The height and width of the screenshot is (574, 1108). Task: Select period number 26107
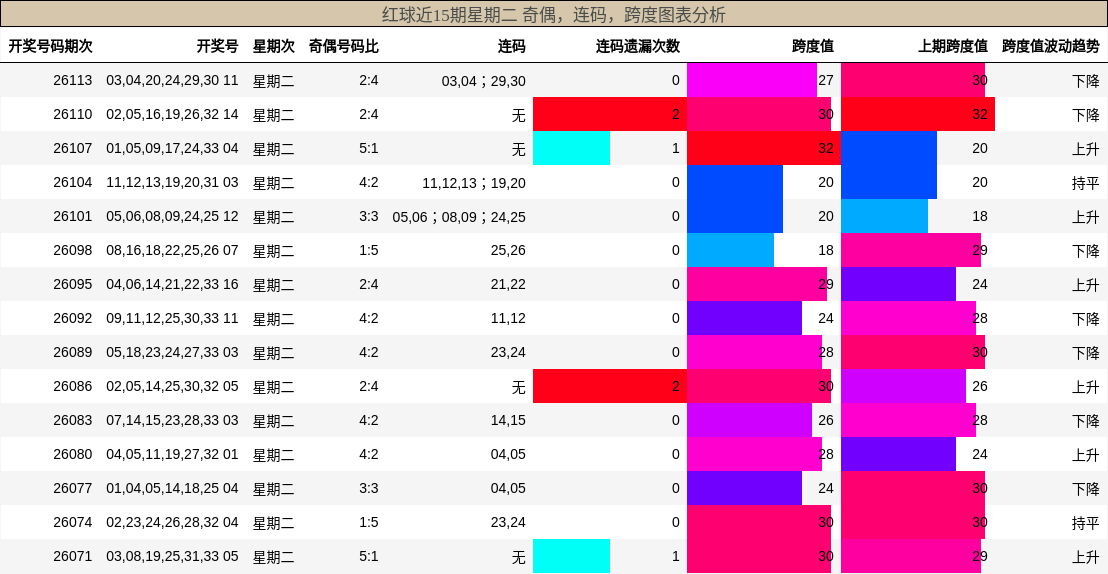tap(73, 148)
